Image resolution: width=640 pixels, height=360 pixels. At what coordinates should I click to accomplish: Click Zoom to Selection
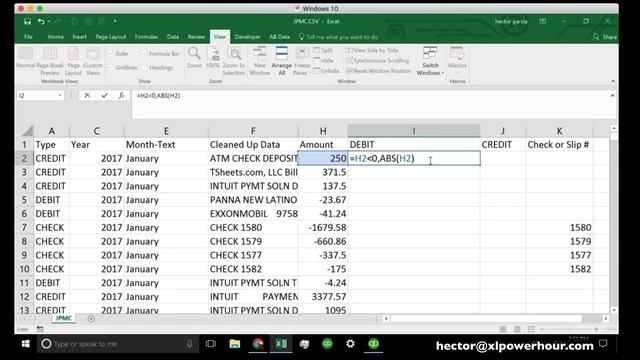234,61
